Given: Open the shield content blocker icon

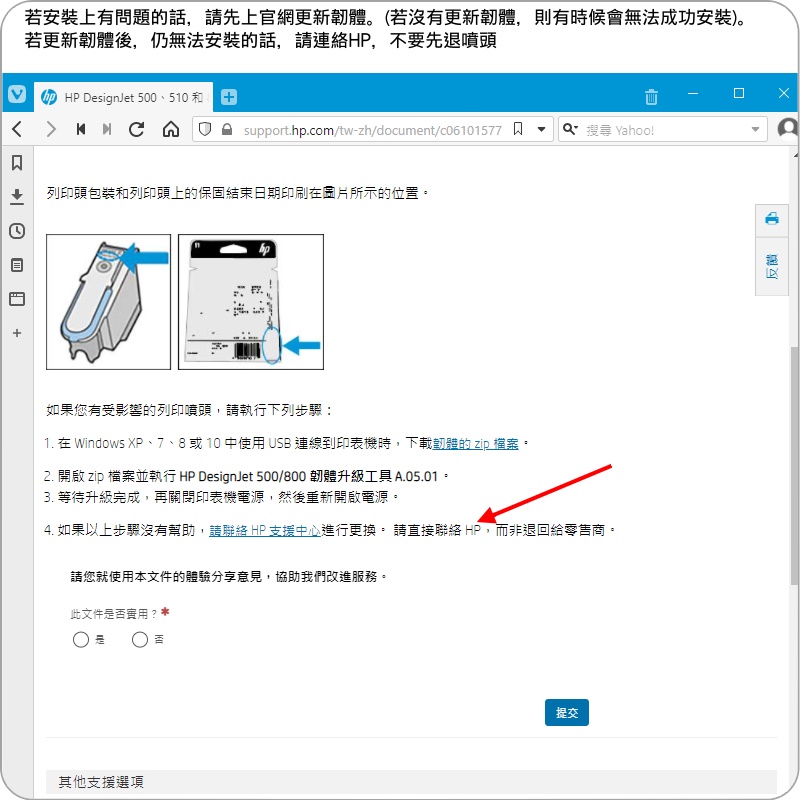Looking at the screenshot, I should [205, 129].
